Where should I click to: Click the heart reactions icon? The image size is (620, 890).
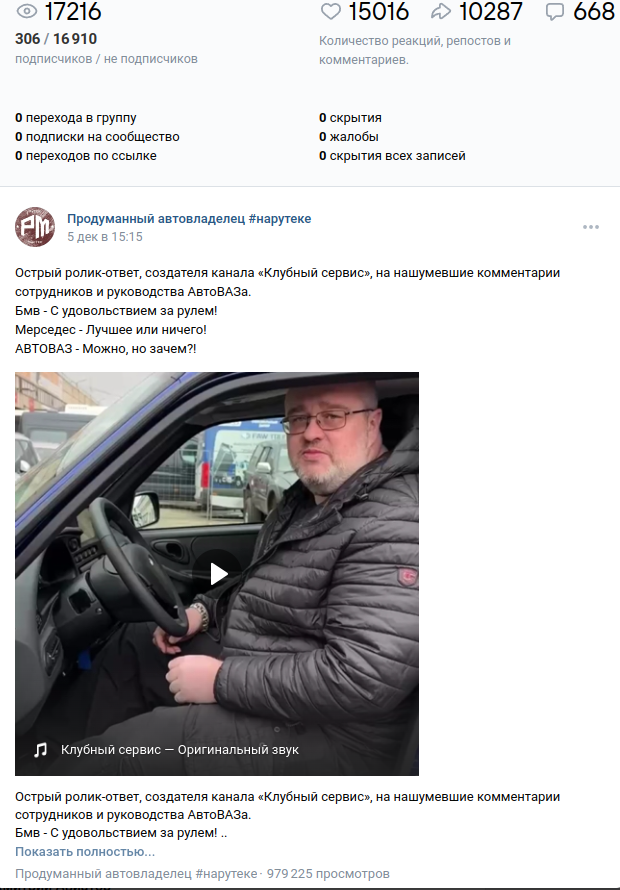pos(330,11)
